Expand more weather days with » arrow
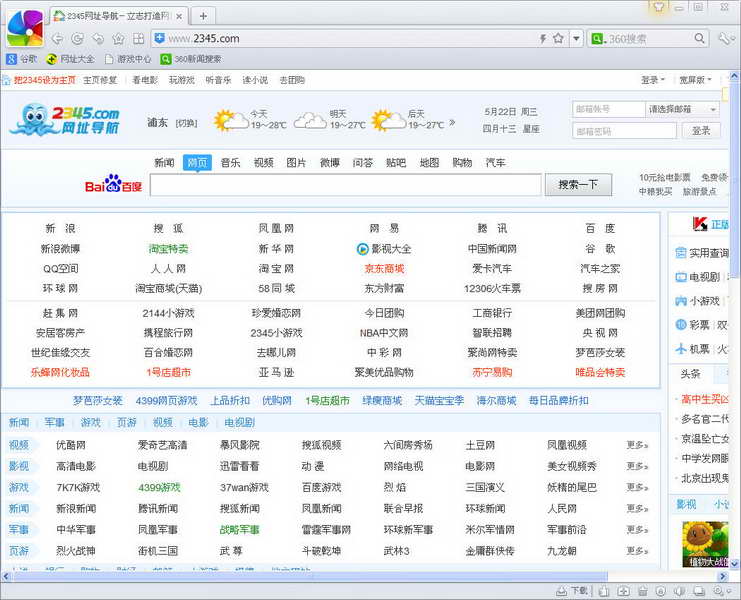This screenshot has height=600, width=741. click(x=452, y=123)
